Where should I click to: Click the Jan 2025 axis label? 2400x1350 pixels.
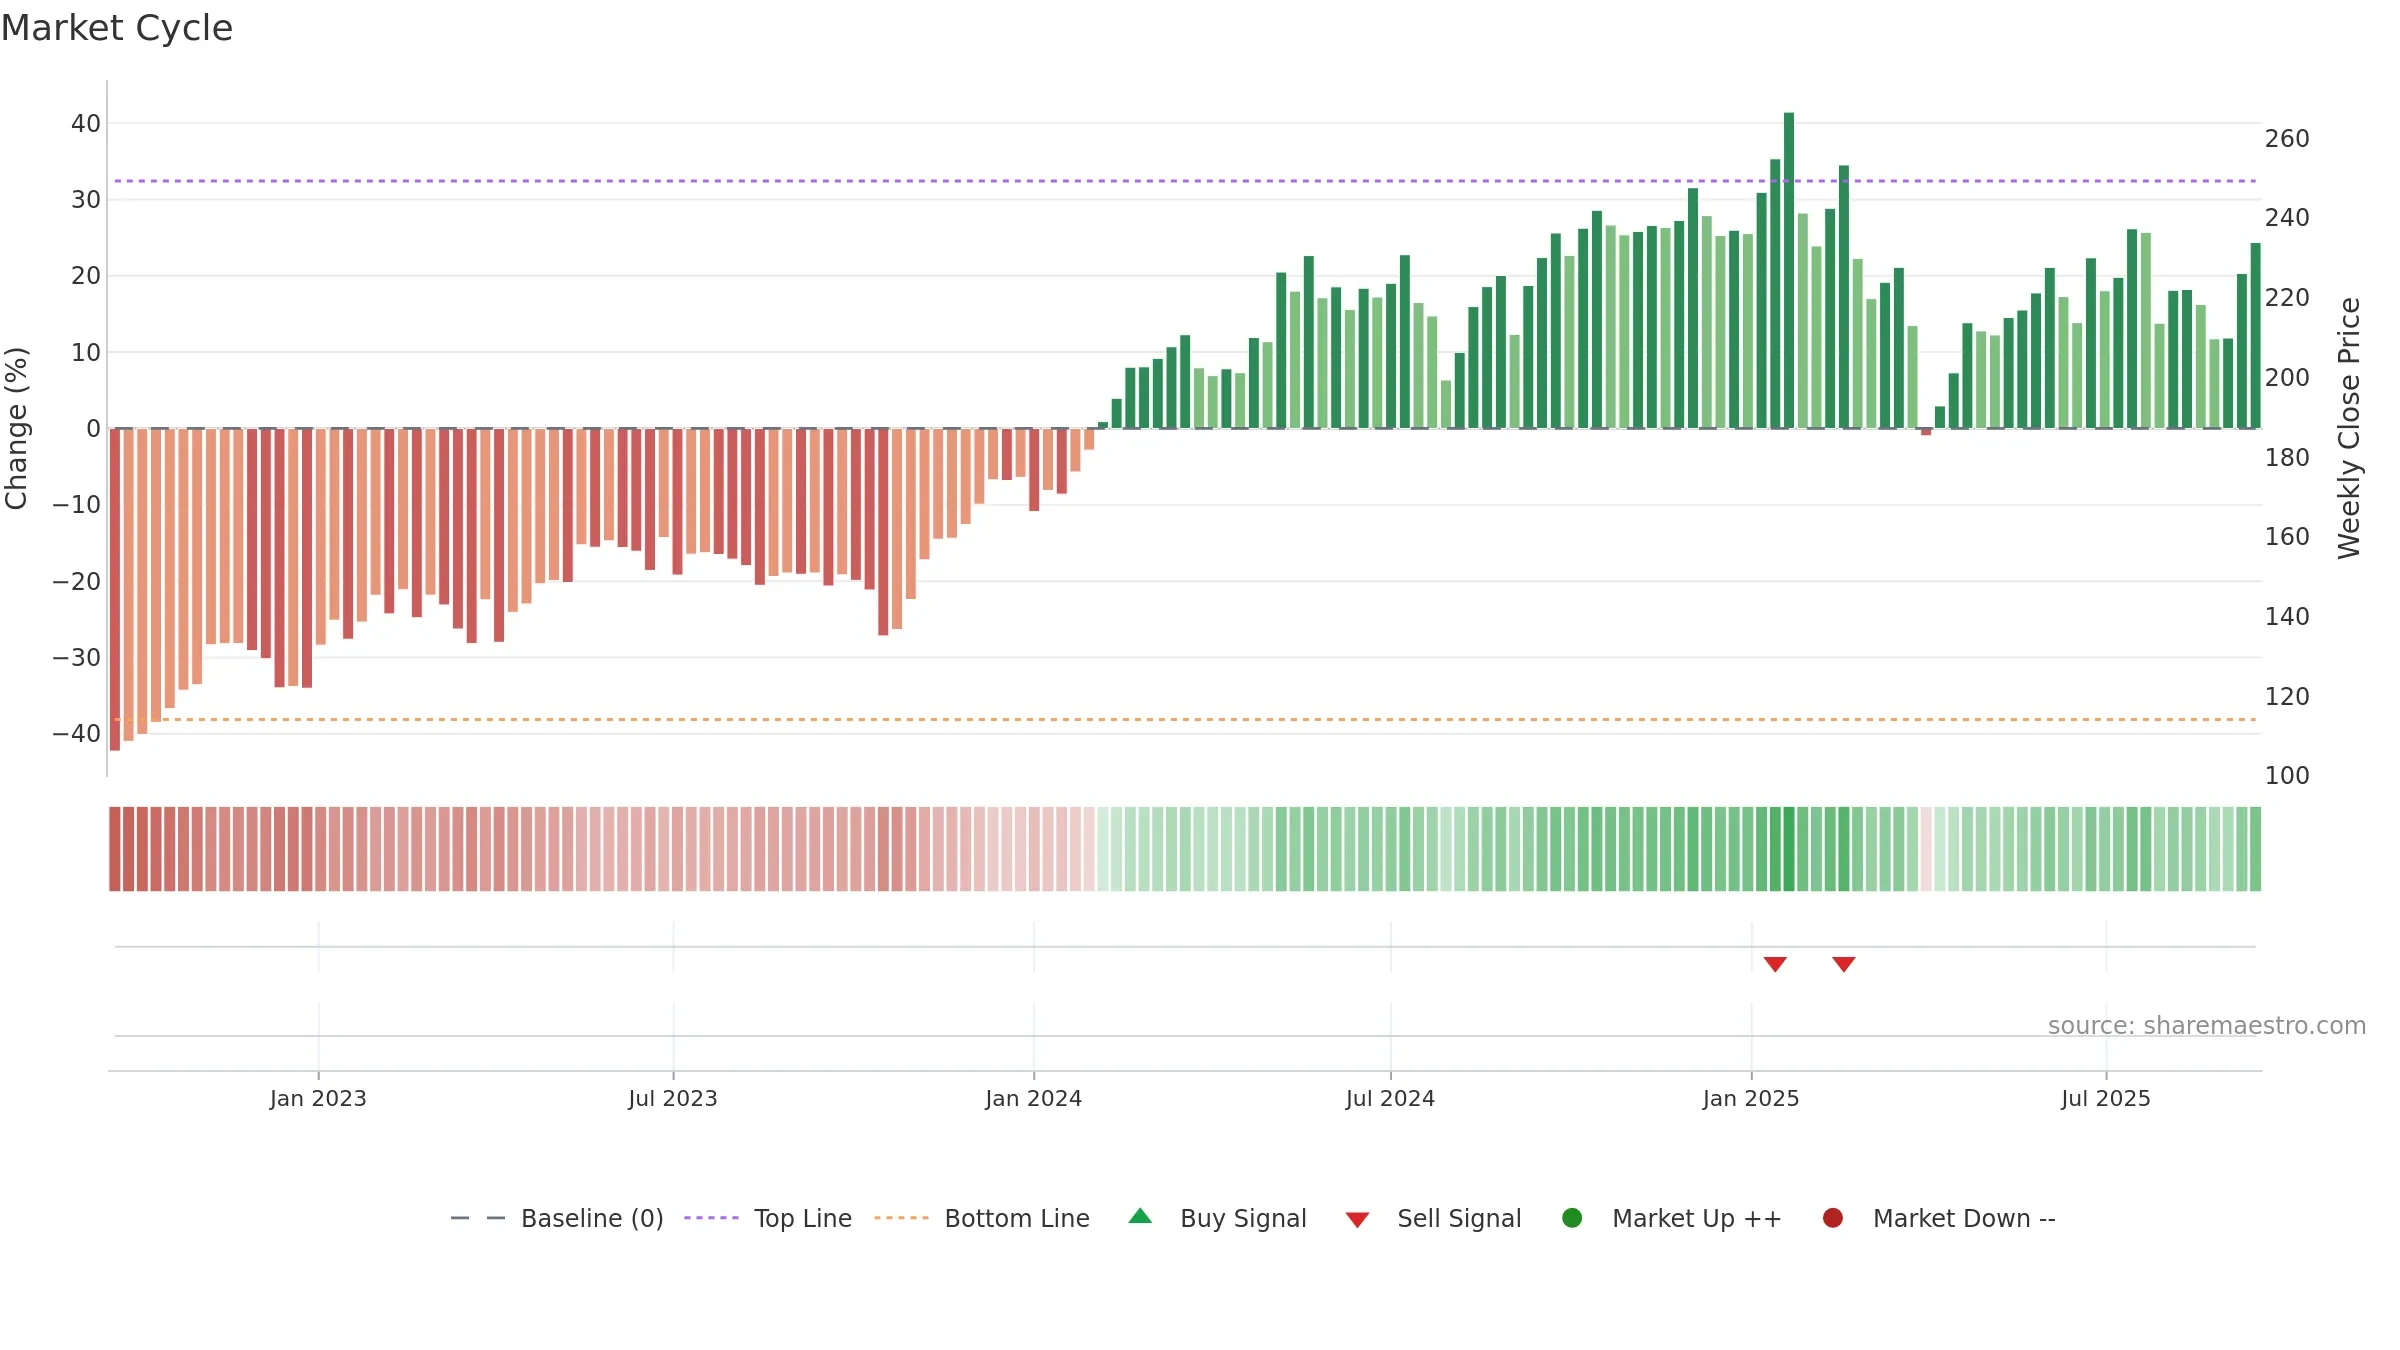pos(1751,1099)
